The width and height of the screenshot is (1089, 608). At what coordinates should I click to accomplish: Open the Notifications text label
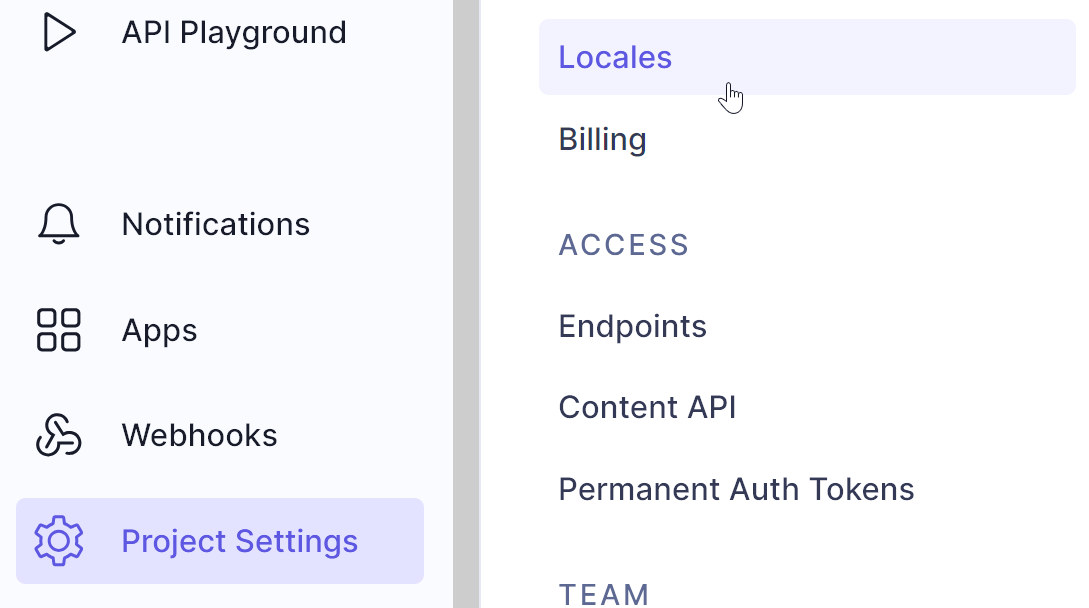216,224
